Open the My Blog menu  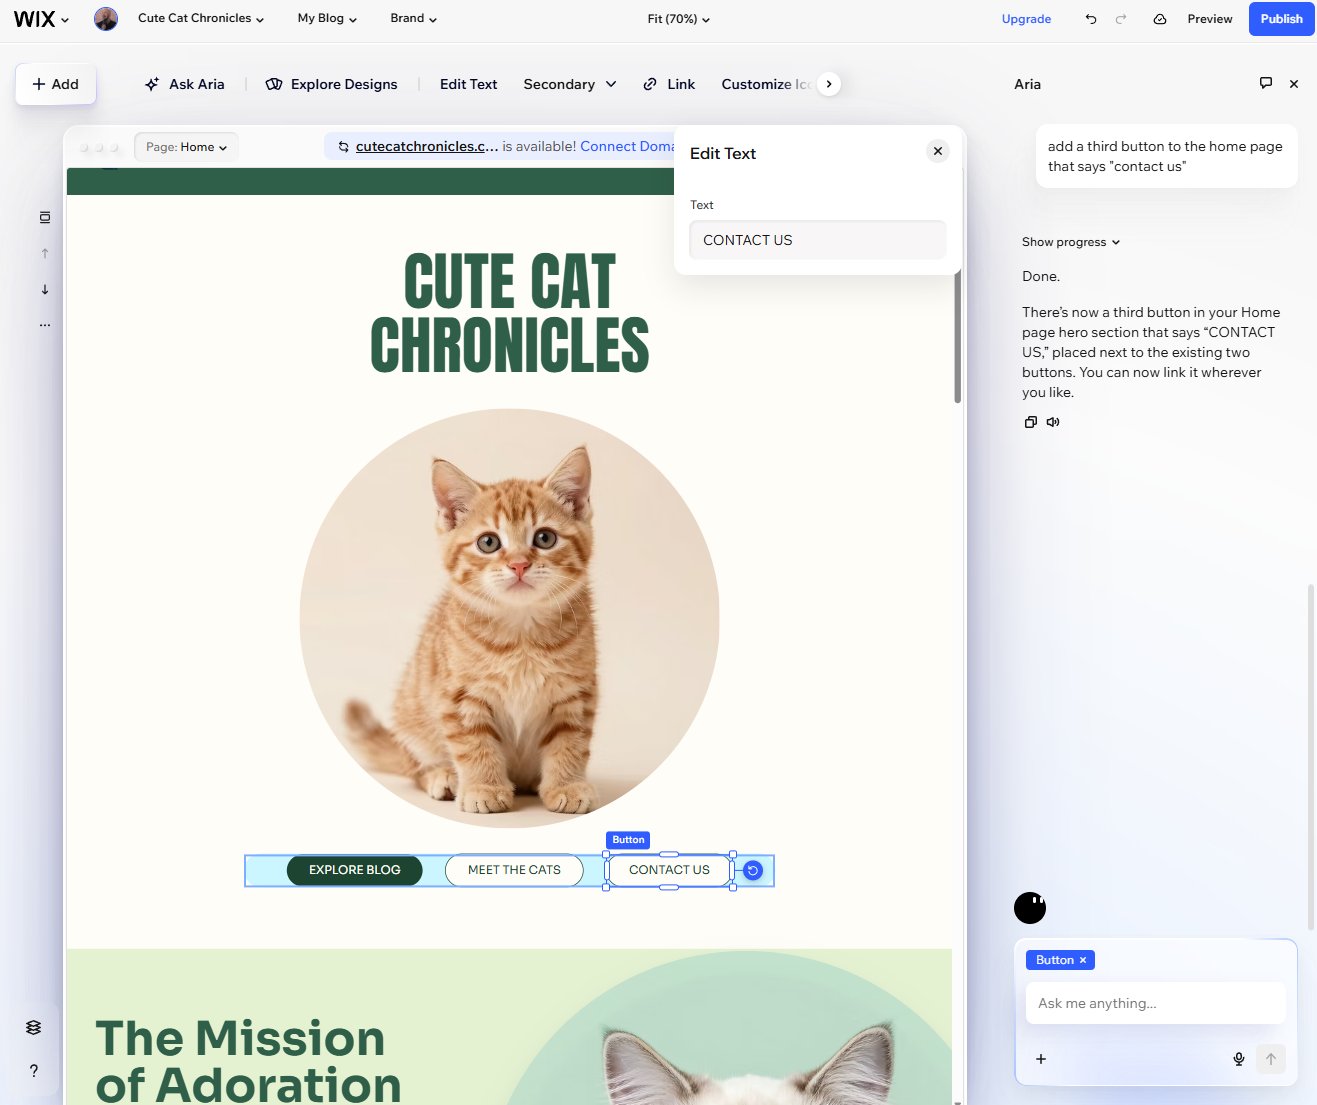(326, 18)
